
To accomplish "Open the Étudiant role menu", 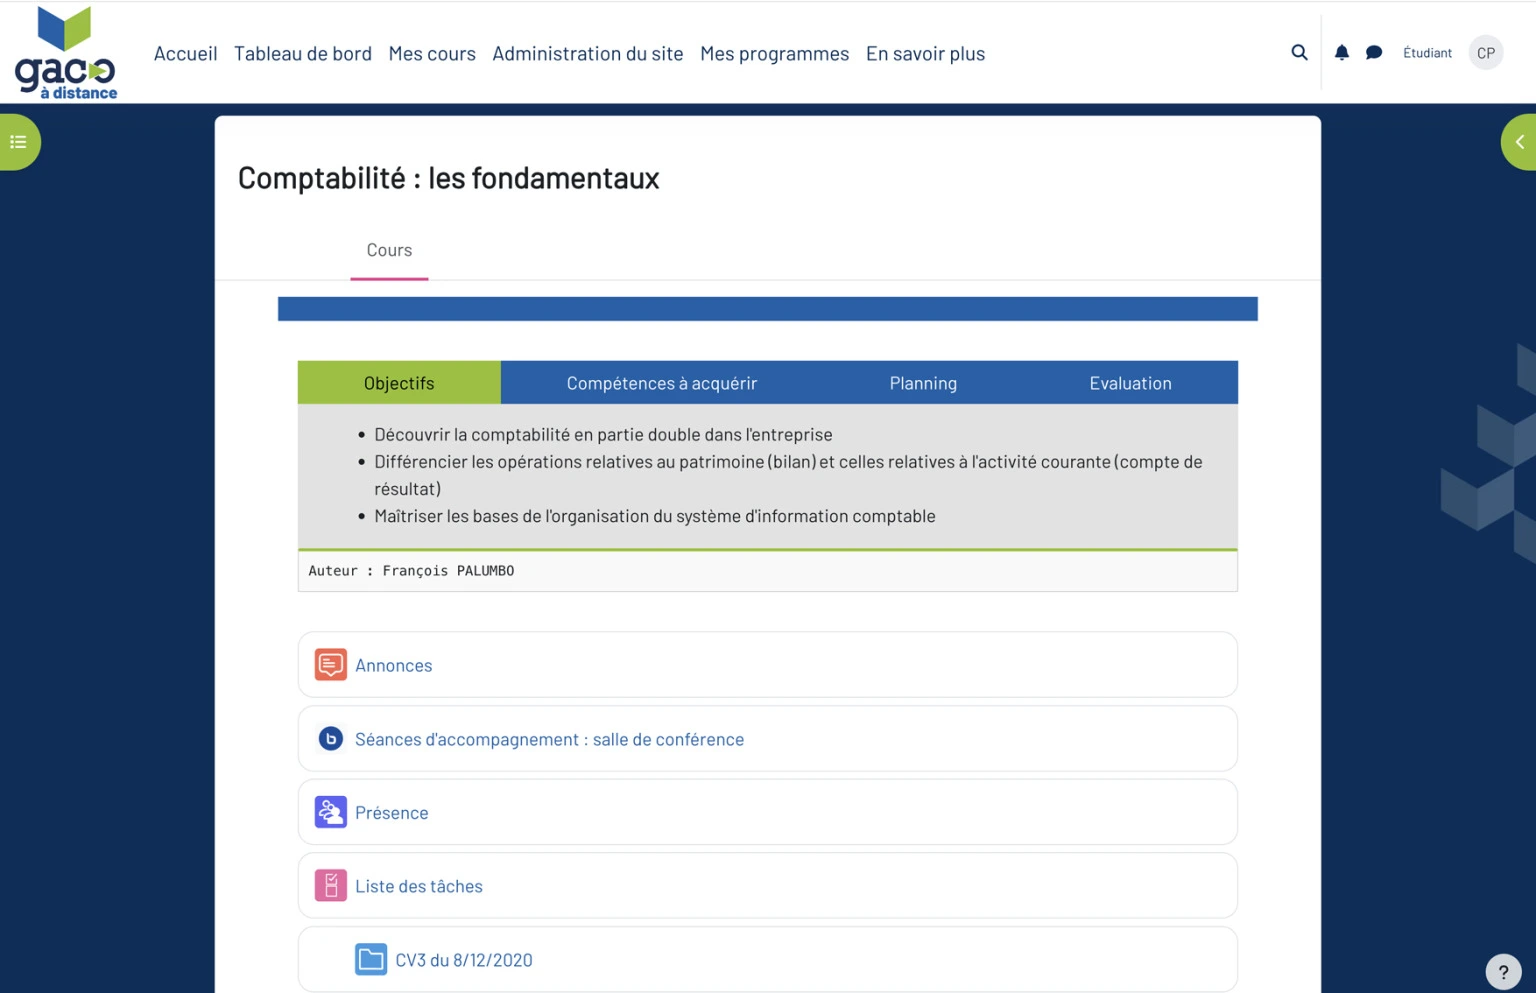I will point(1427,52).
